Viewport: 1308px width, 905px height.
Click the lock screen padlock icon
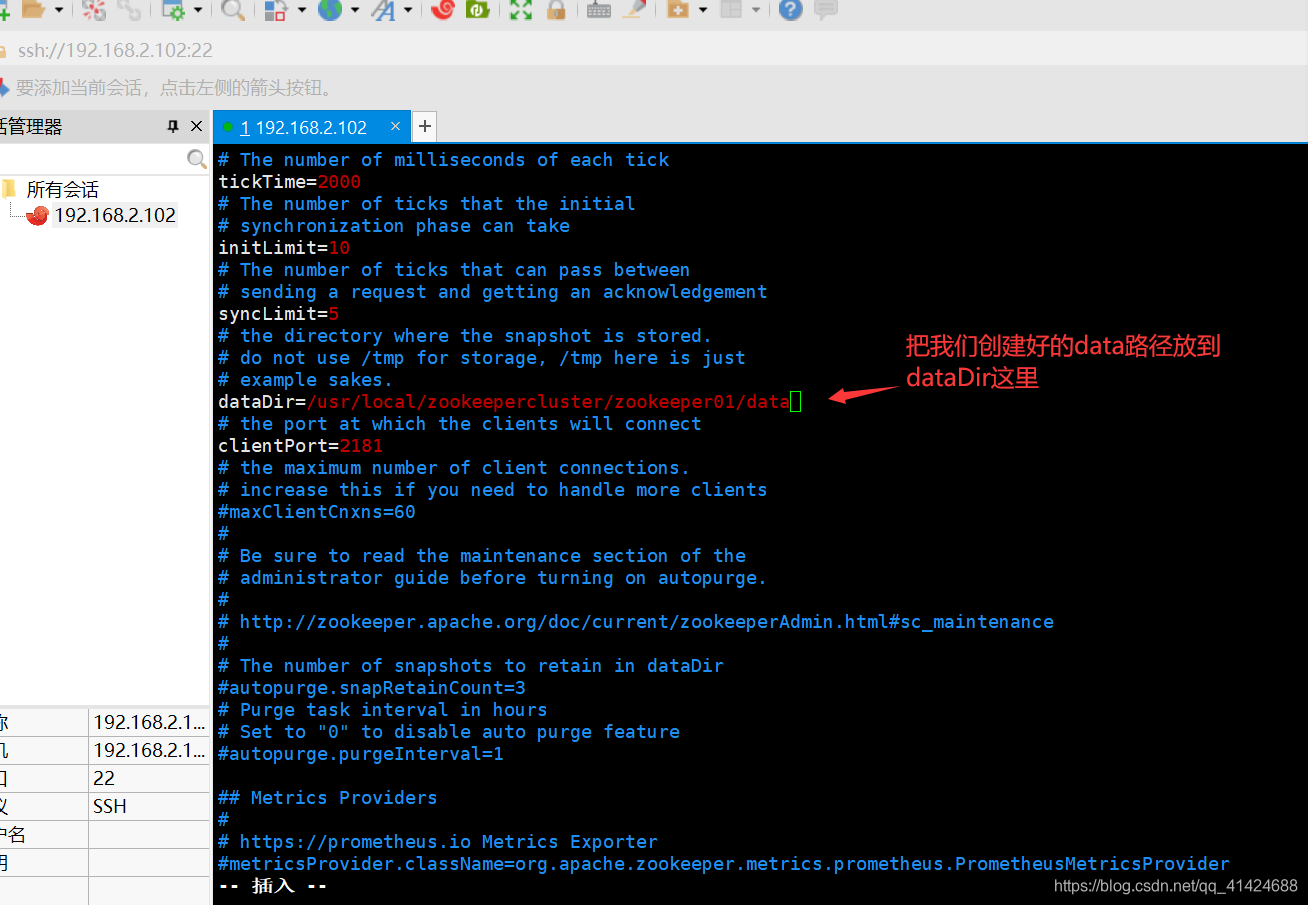pos(556,10)
